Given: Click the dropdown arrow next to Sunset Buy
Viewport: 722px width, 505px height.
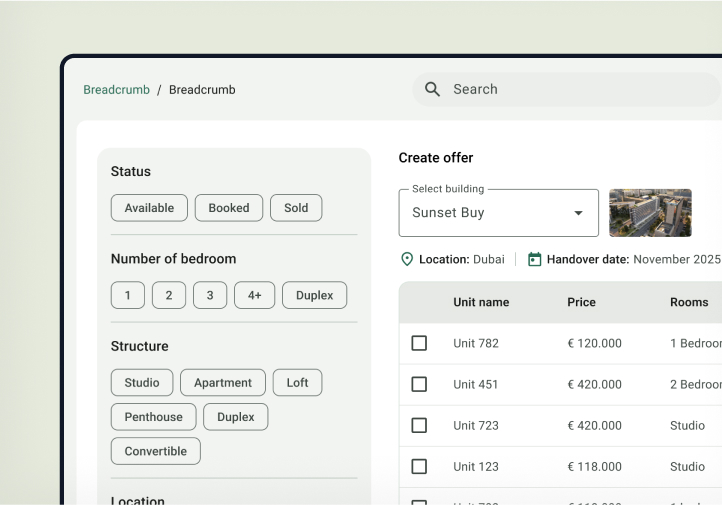Looking at the screenshot, I should (x=578, y=213).
